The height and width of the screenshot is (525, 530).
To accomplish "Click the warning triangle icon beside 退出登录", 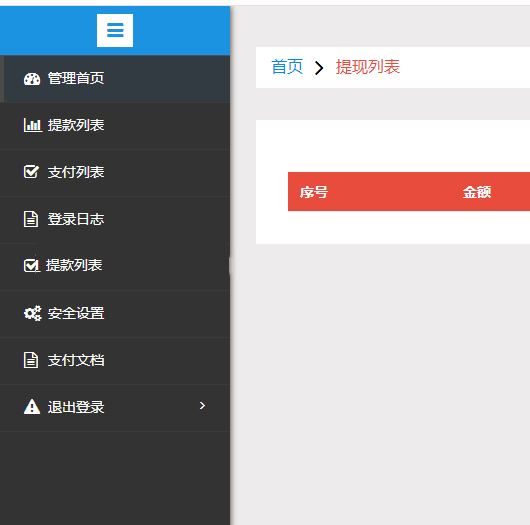I will tap(32, 407).
